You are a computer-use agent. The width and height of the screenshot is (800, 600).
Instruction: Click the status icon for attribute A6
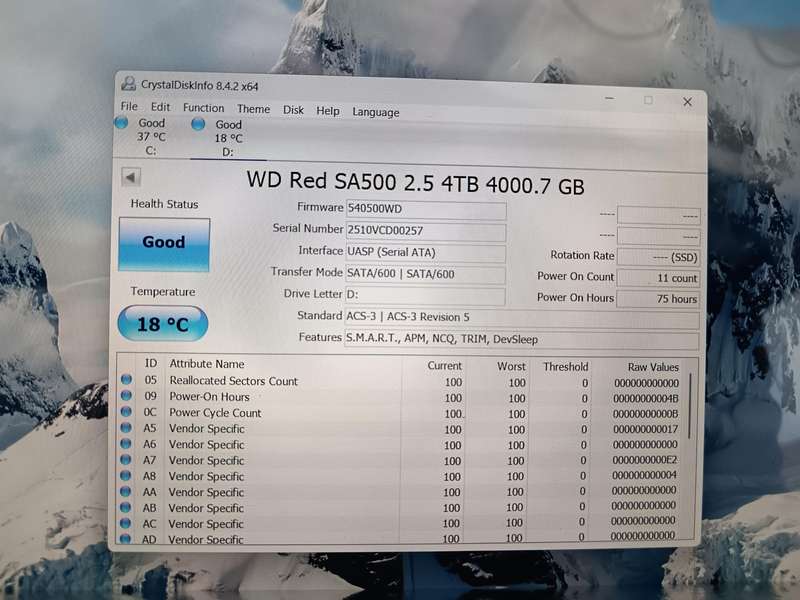point(126,443)
